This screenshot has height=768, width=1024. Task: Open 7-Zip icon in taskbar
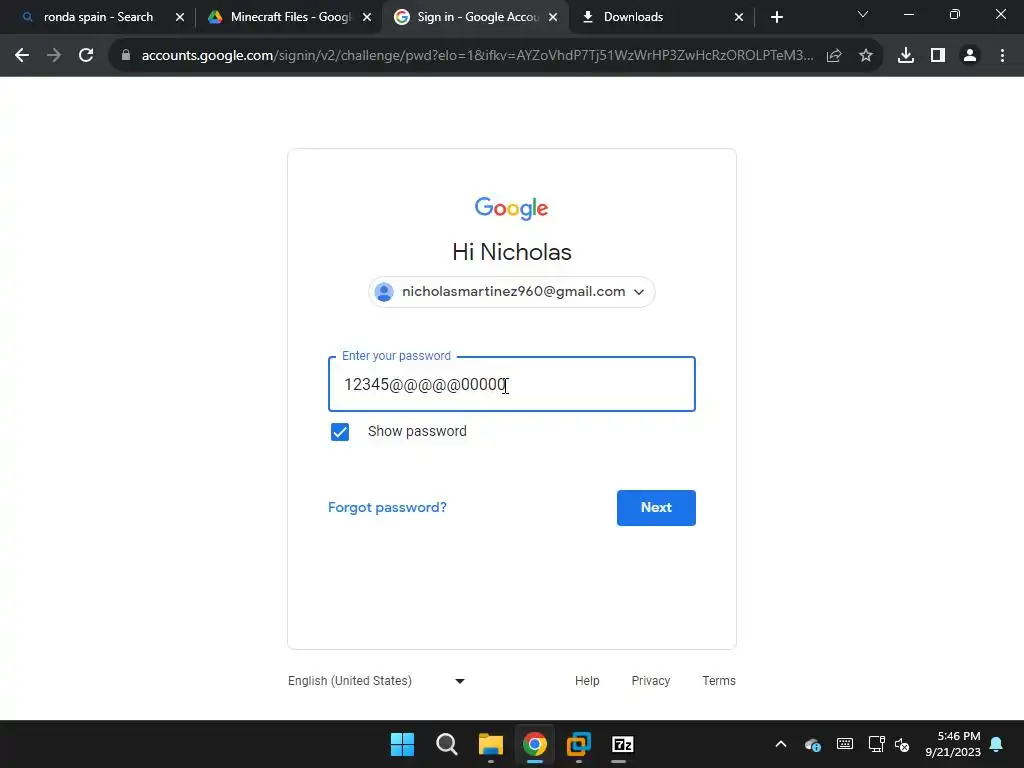click(x=622, y=744)
